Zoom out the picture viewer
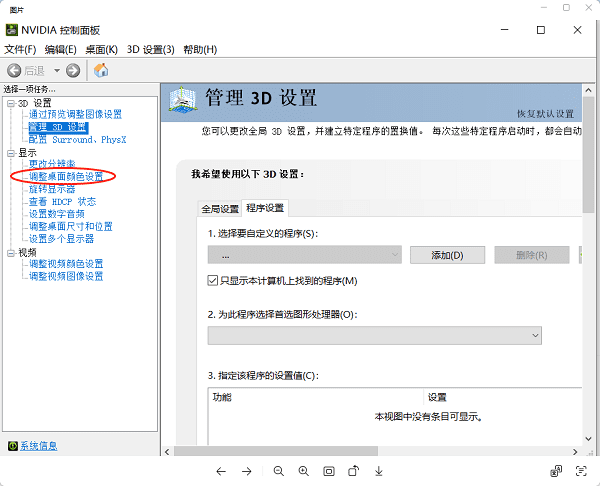This screenshot has height=486, width=600. tap(279, 471)
